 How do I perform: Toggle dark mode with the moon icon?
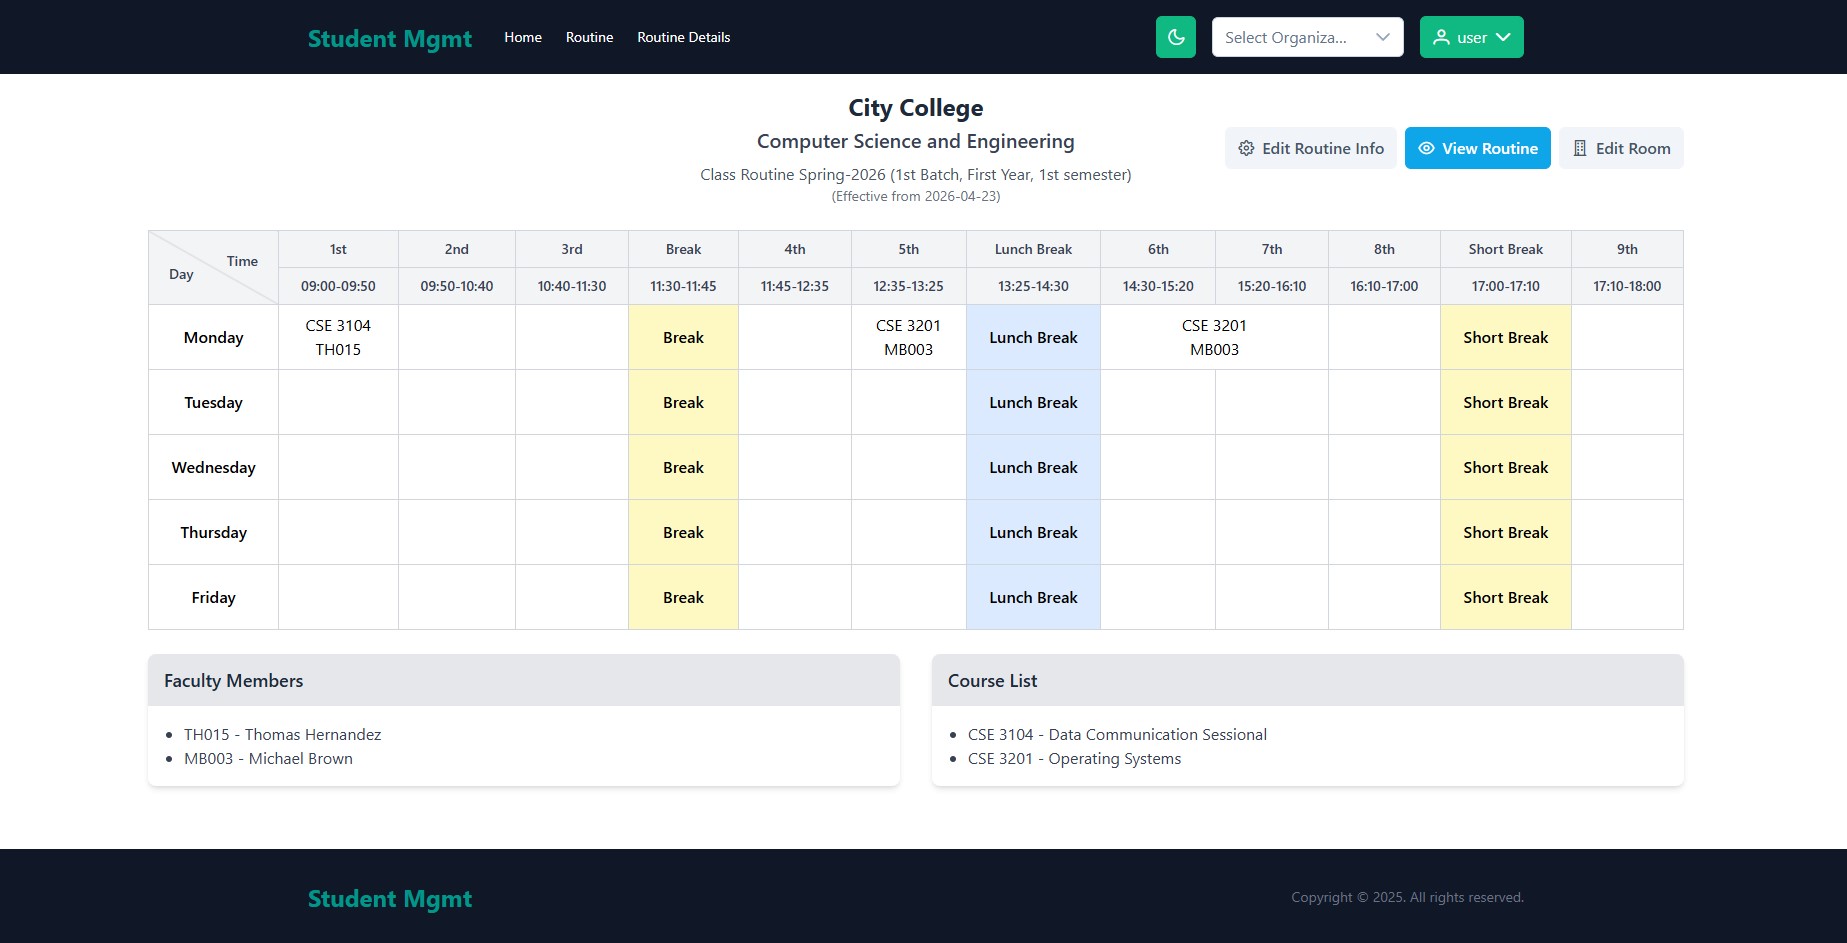coord(1175,37)
